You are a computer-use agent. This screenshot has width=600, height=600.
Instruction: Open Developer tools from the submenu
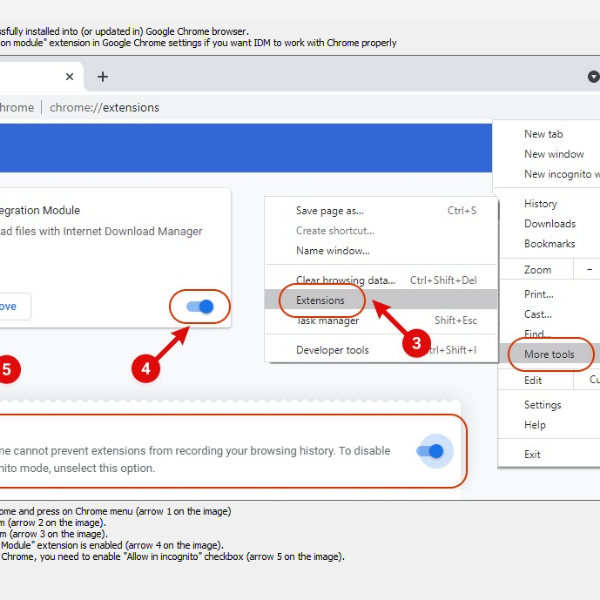click(x=332, y=350)
